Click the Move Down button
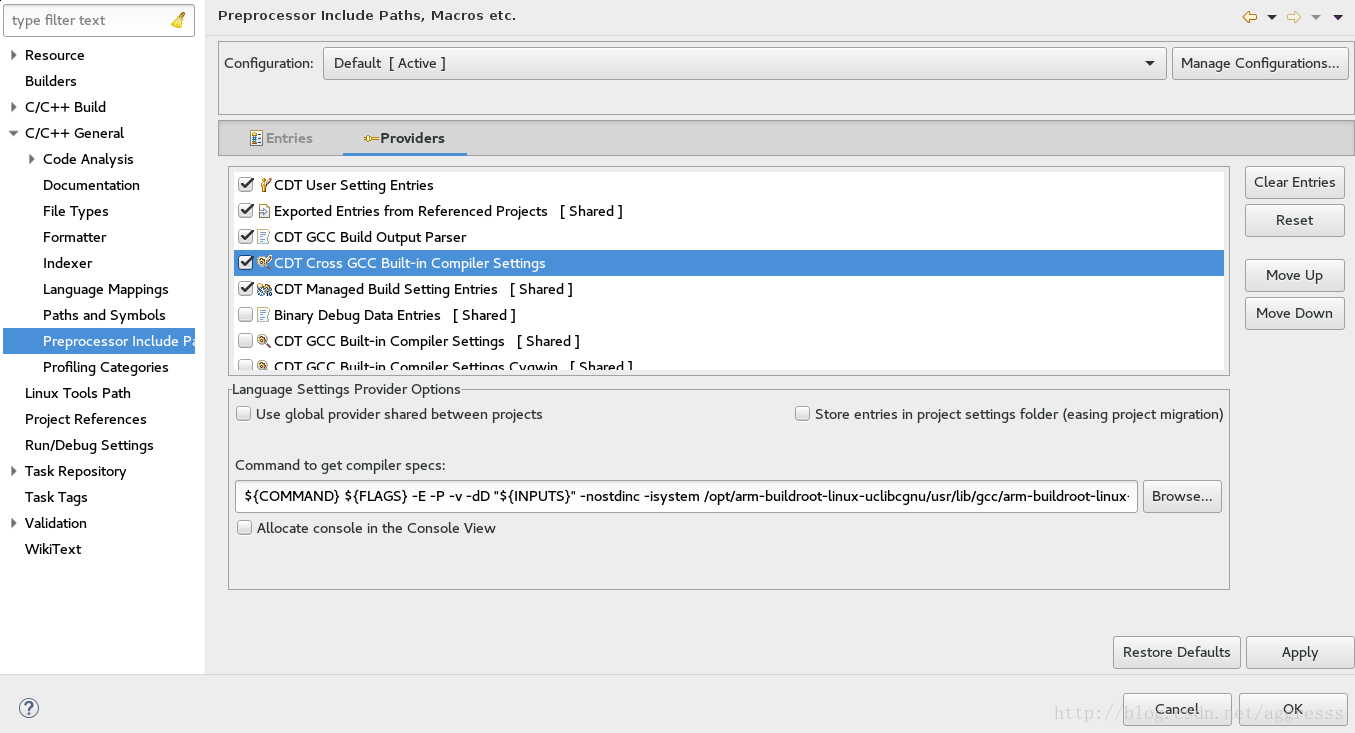This screenshot has height=733, width=1355. coord(1295,313)
